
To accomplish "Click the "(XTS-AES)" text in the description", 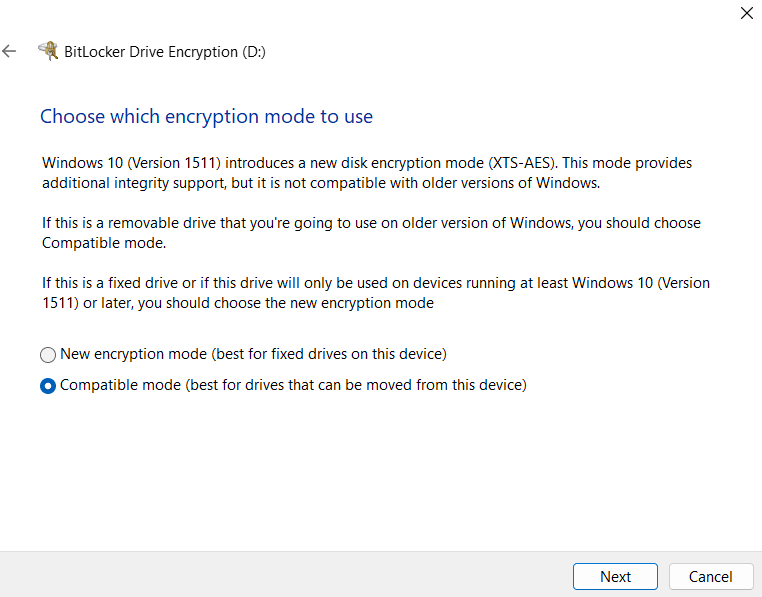I will pos(522,162).
